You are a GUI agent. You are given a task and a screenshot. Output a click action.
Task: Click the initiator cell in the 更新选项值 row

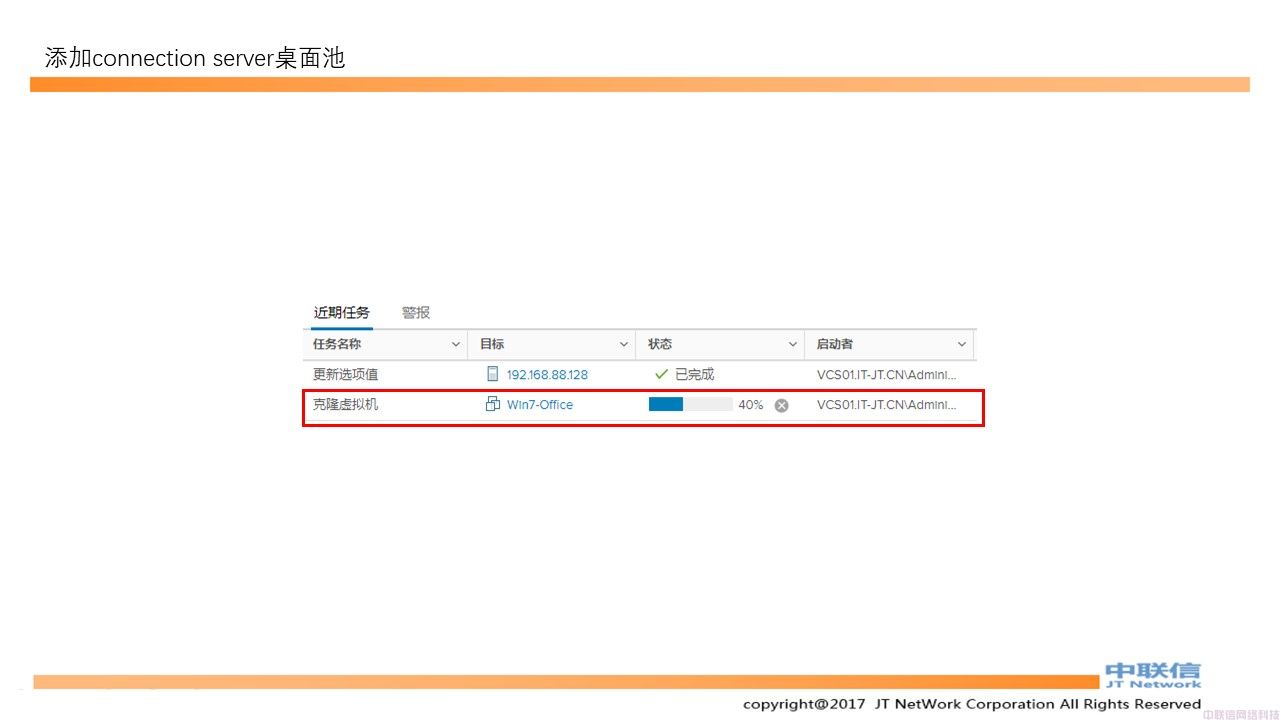887,375
